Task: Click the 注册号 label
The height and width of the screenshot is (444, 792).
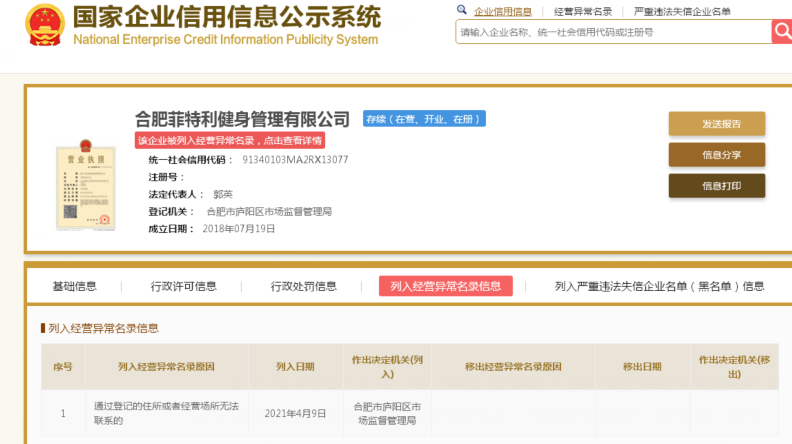Action: [x=167, y=177]
